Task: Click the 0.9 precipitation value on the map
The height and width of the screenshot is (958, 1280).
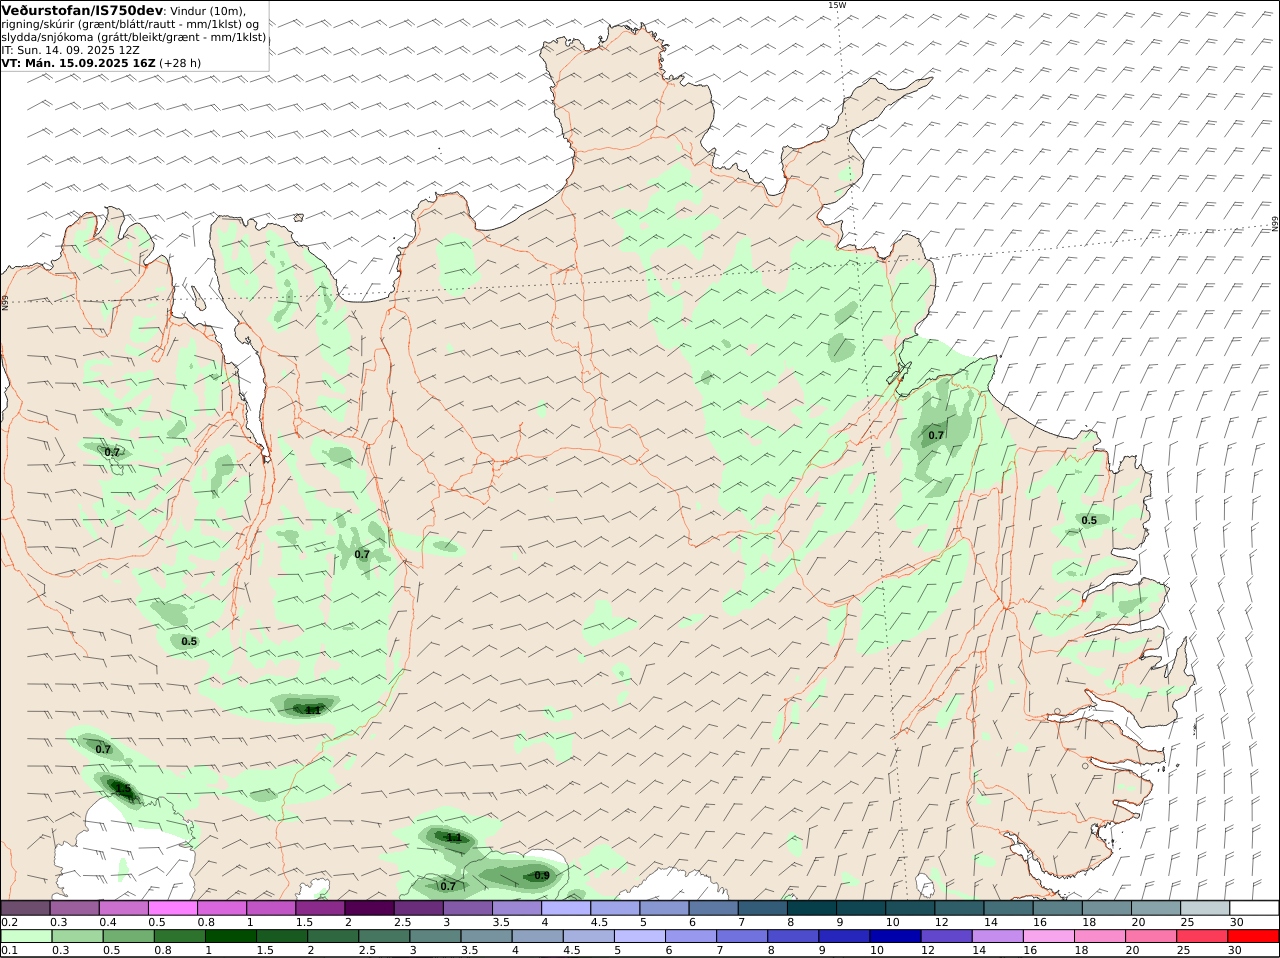Action: pos(542,875)
